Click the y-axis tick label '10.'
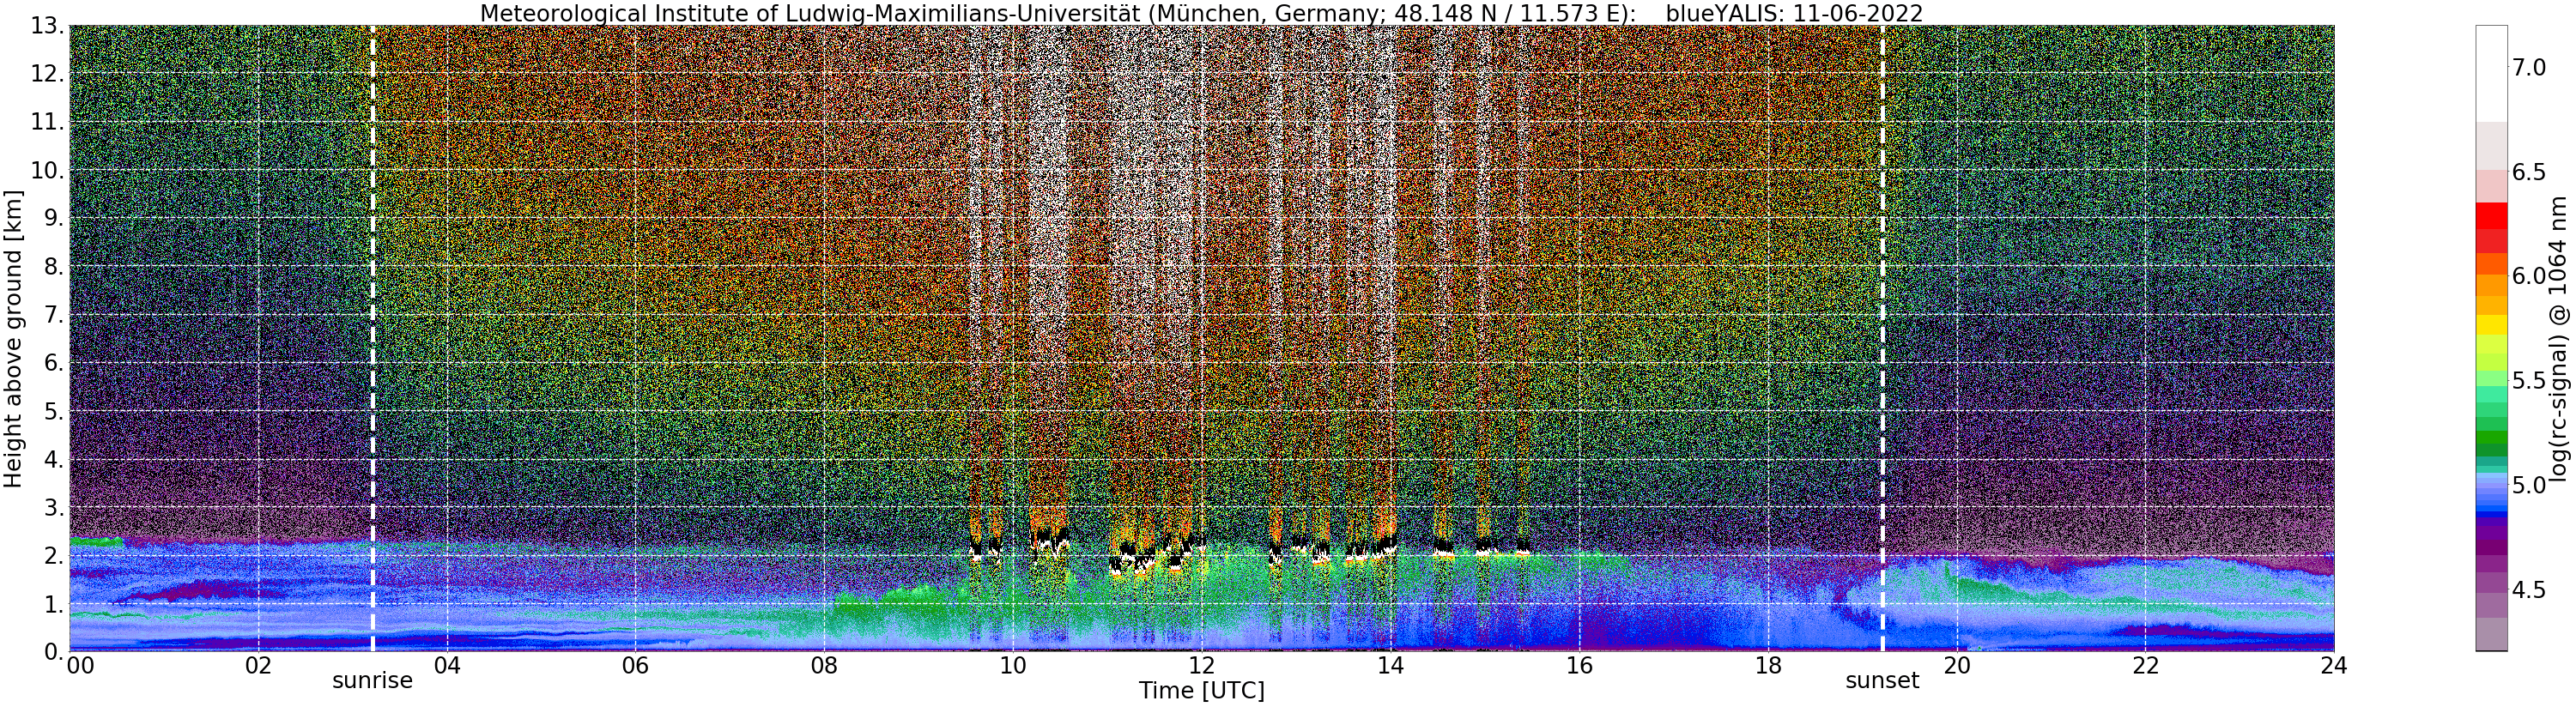This screenshot has width=2576, height=707. point(47,170)
